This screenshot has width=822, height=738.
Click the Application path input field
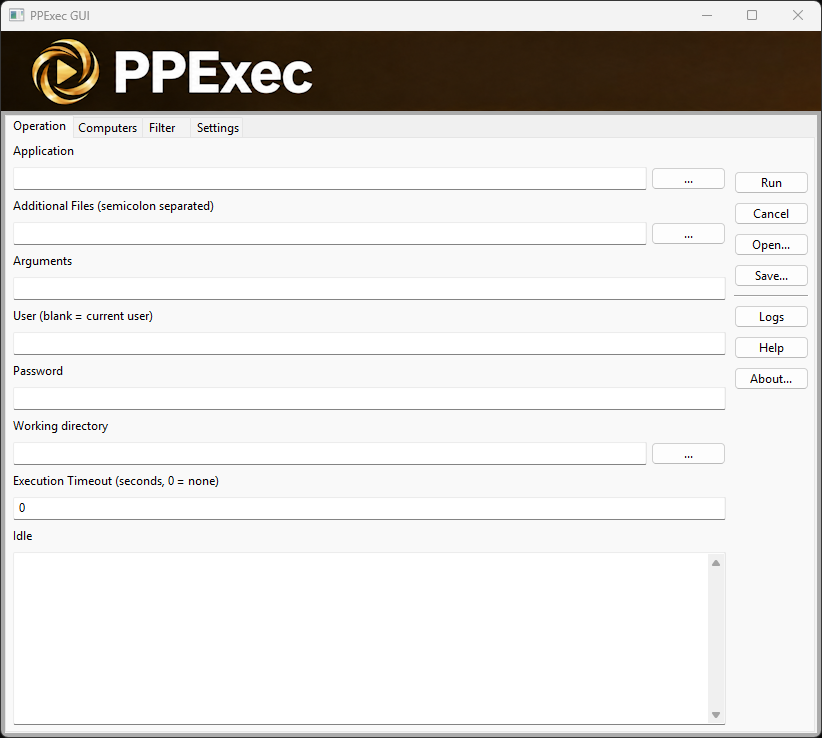coord(330,179)
